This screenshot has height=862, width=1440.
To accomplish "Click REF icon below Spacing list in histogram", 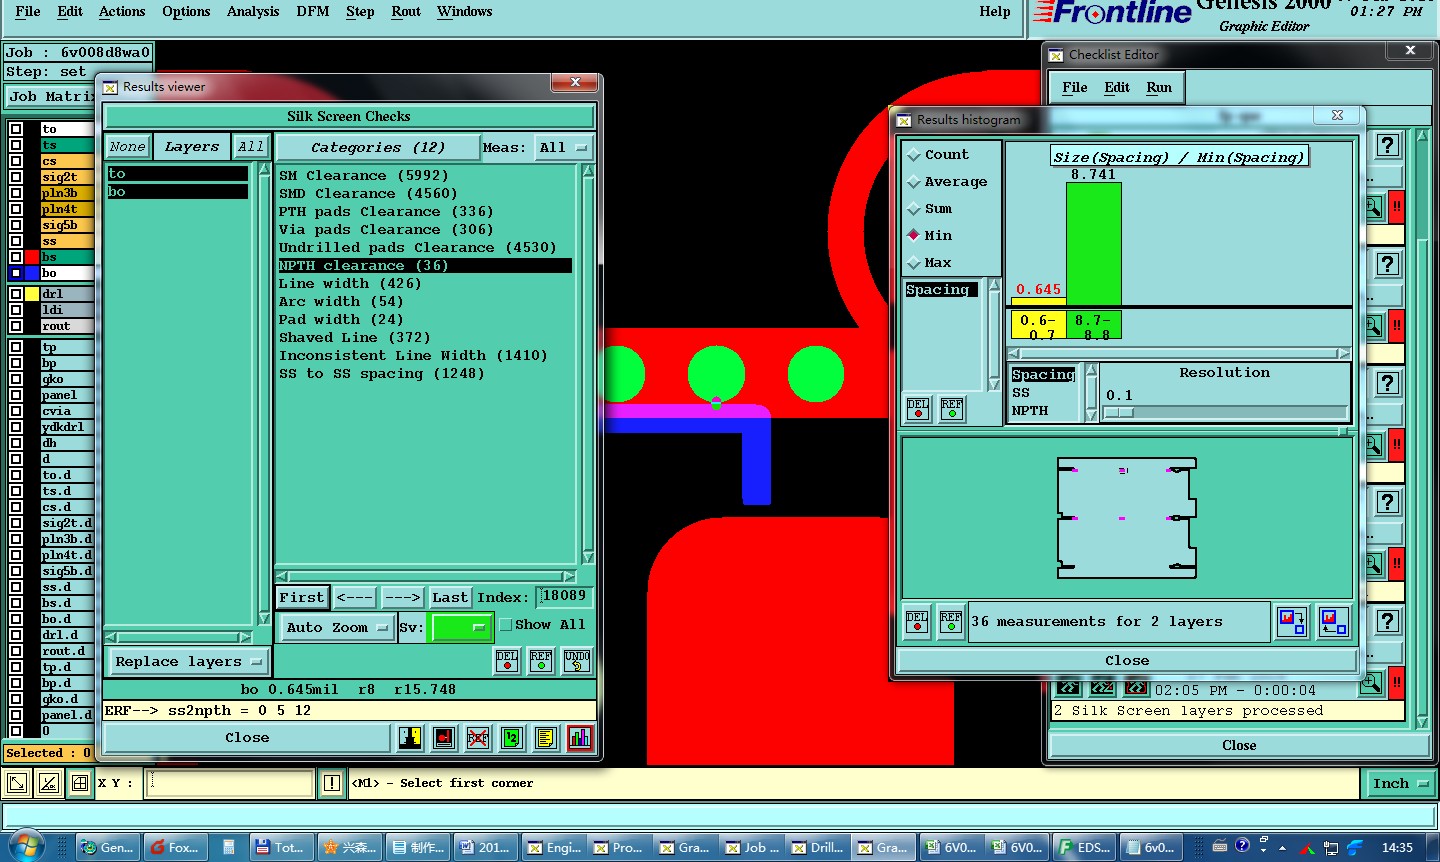I will click(952, 409).
